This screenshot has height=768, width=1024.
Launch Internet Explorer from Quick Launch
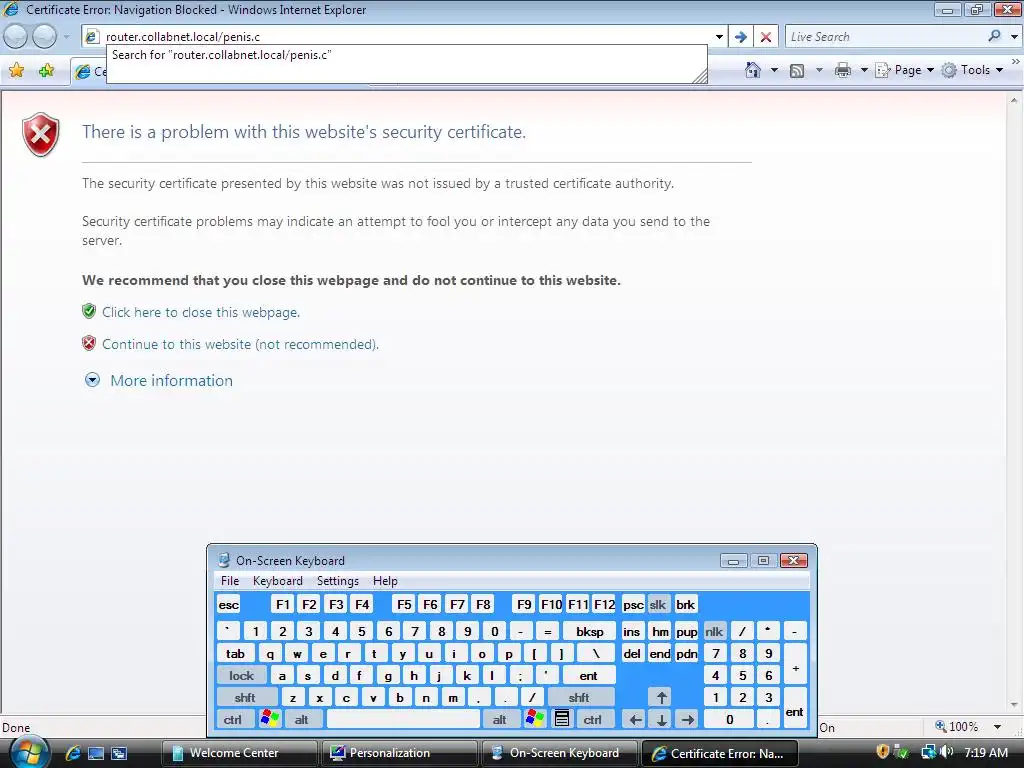[x=72, y=753]
